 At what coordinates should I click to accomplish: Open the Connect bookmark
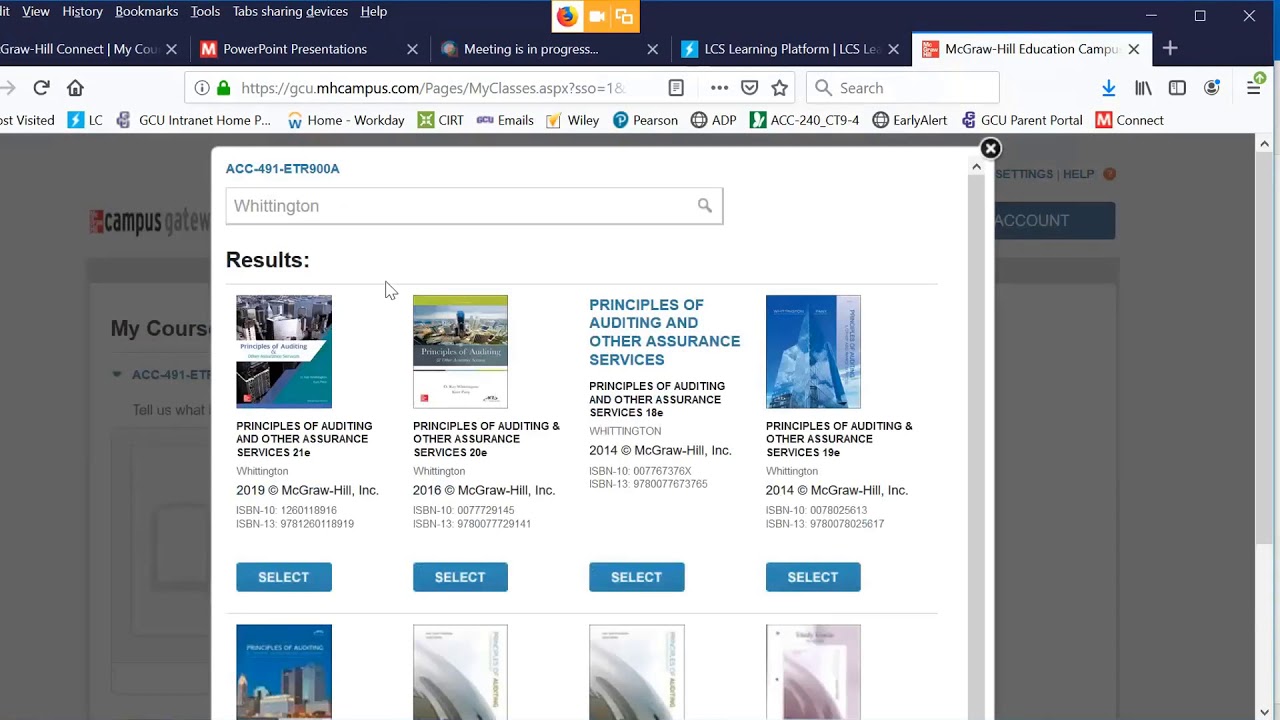[x=1130, y=120]
